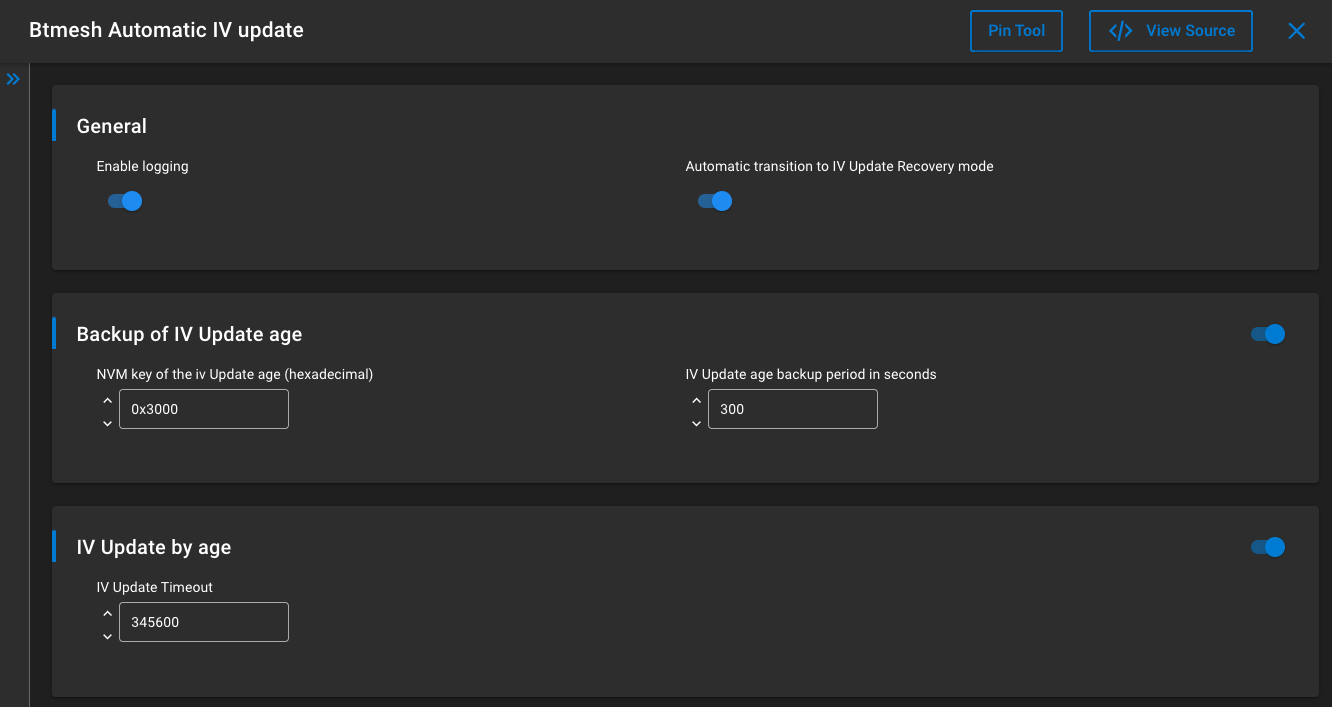Click the code icon on View Source

[1120, 31]
